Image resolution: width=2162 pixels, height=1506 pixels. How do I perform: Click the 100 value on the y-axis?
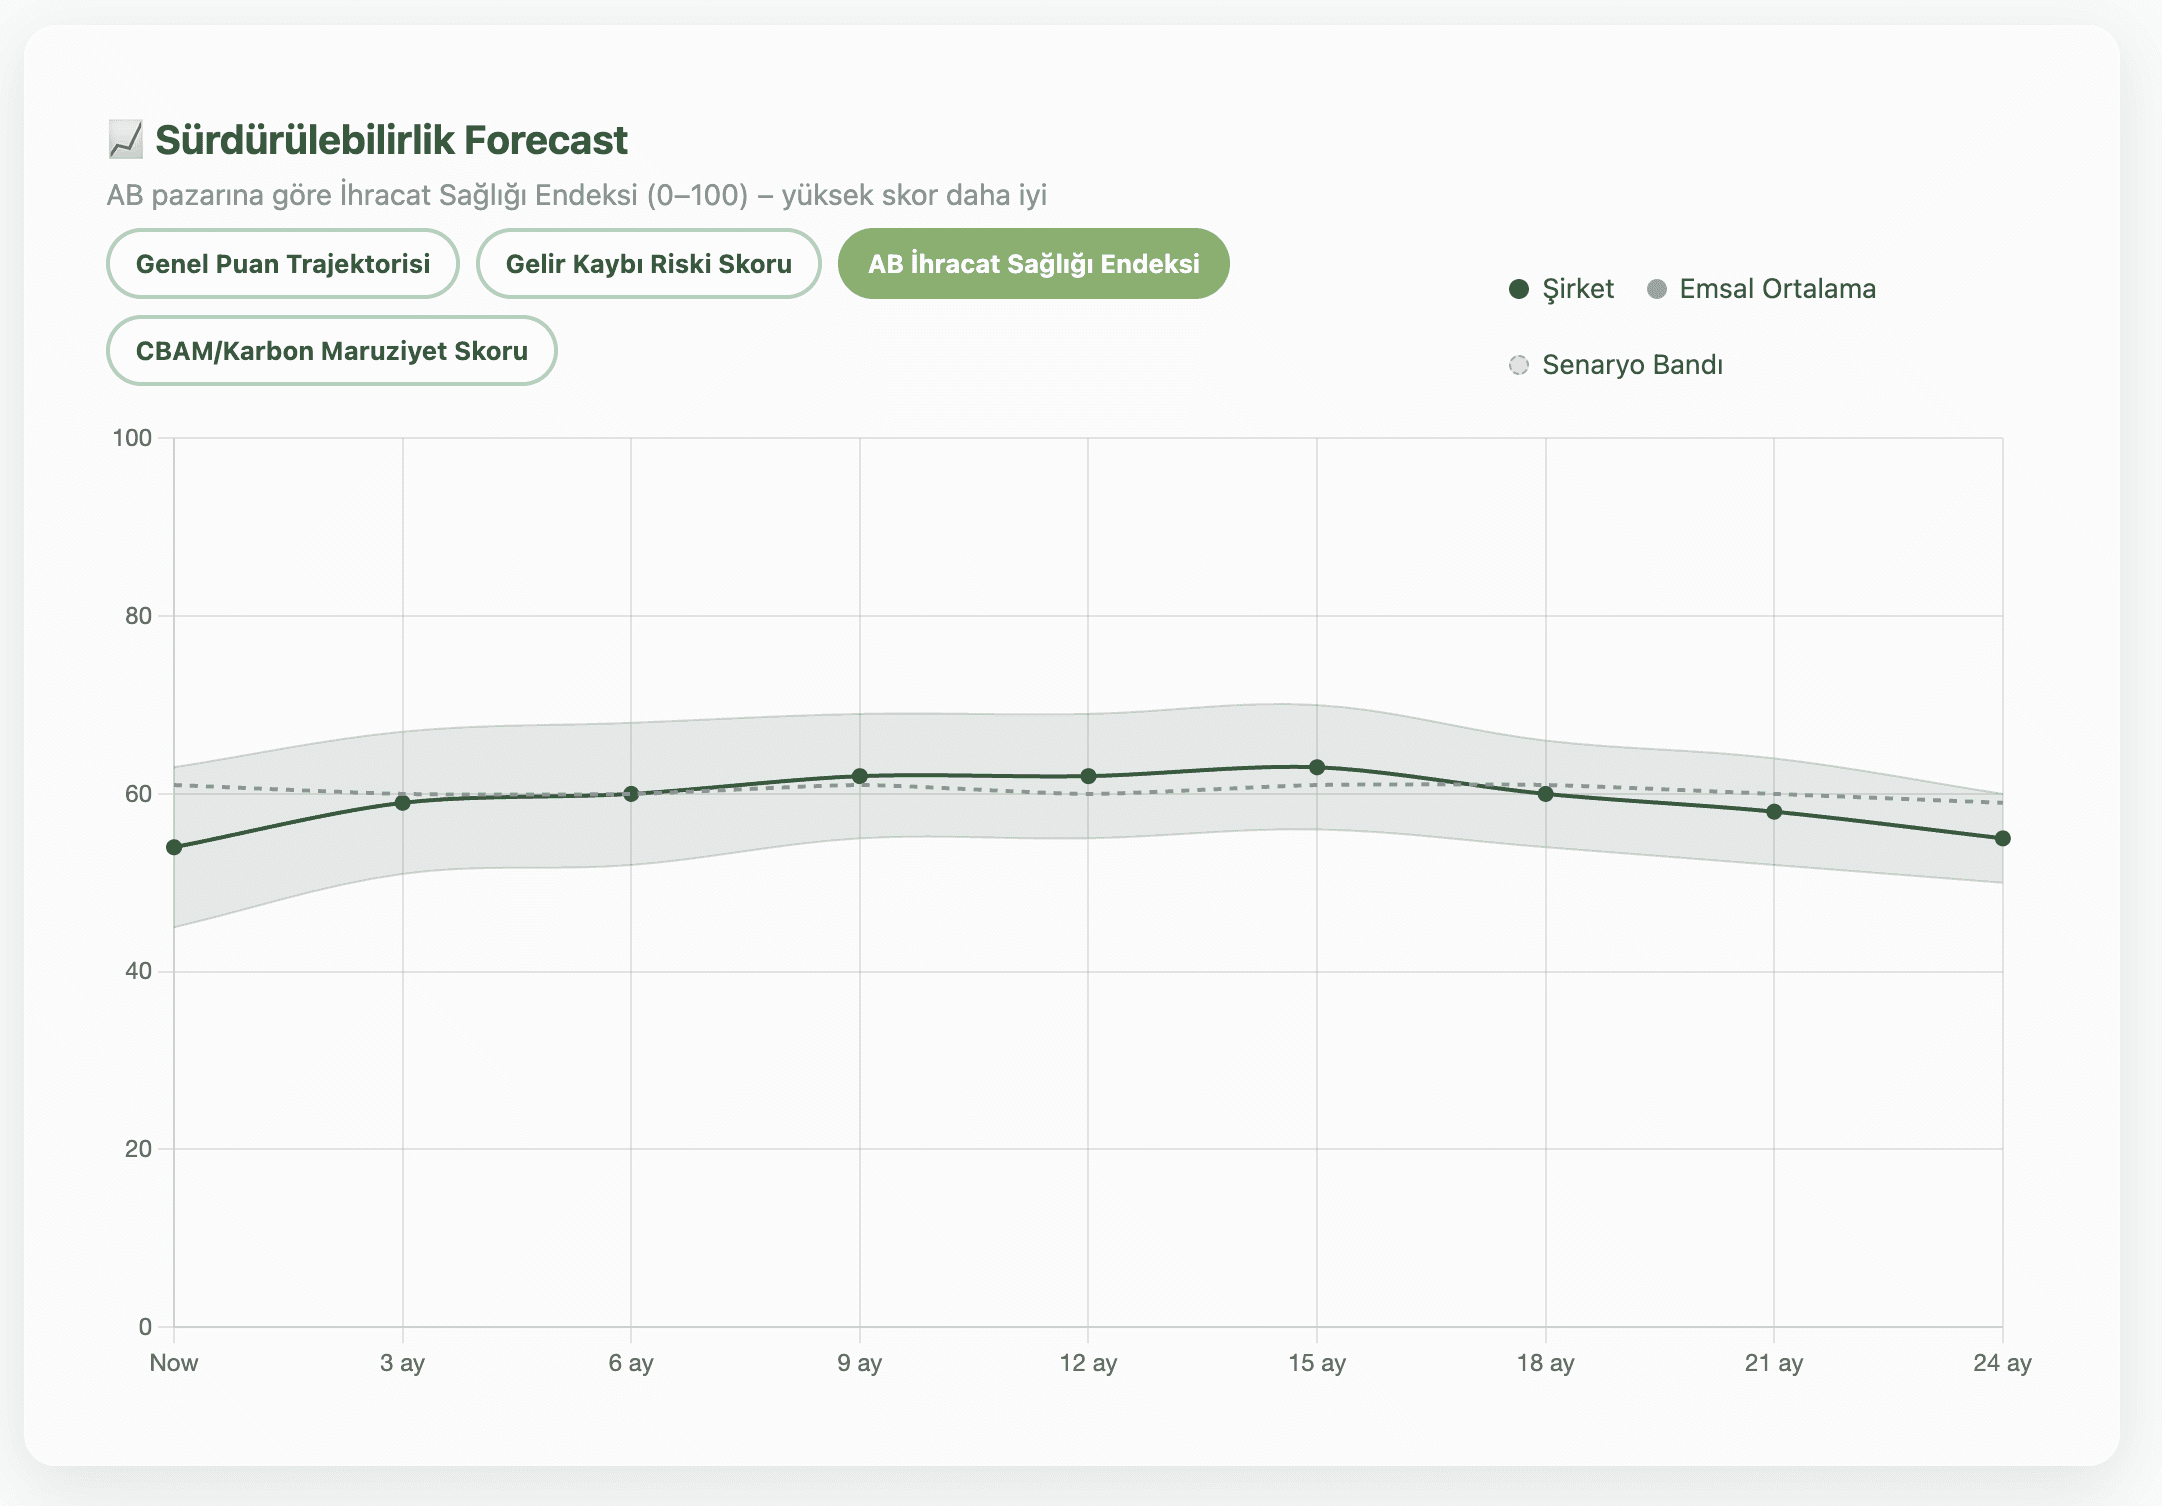tap(133, 437)
